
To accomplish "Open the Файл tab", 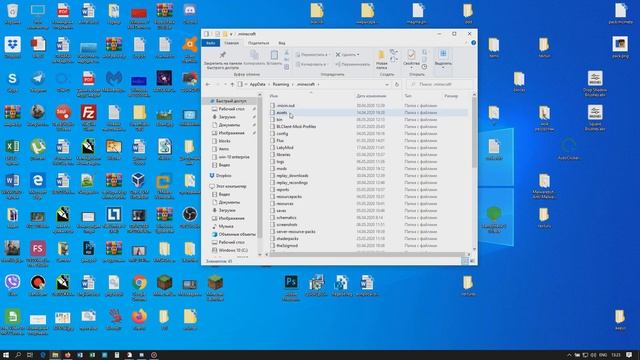I will coord(211,43).
